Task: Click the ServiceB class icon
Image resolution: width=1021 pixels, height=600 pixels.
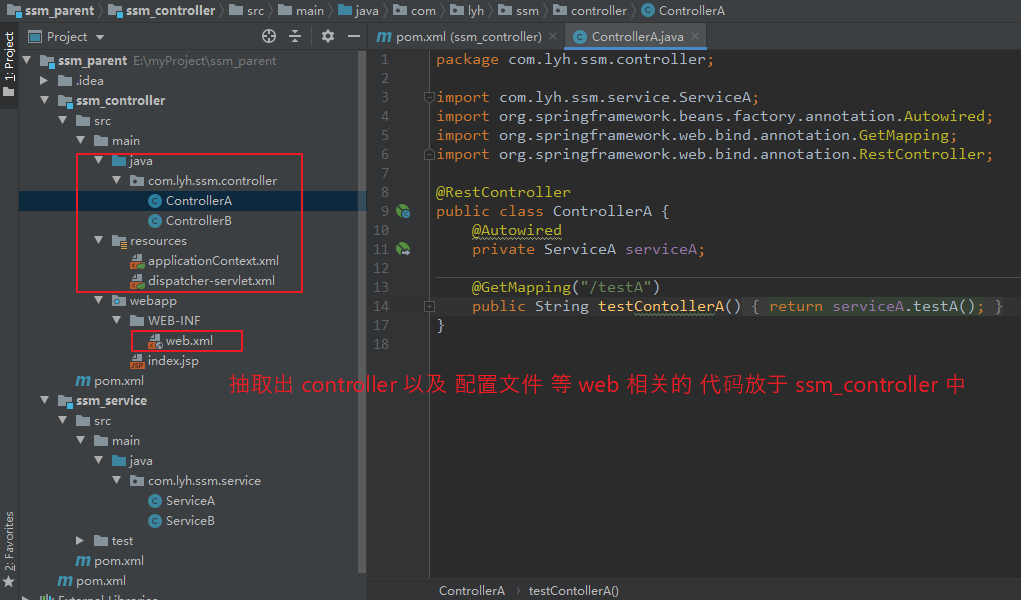Action: pyautogui.click(x=155, y=521)
